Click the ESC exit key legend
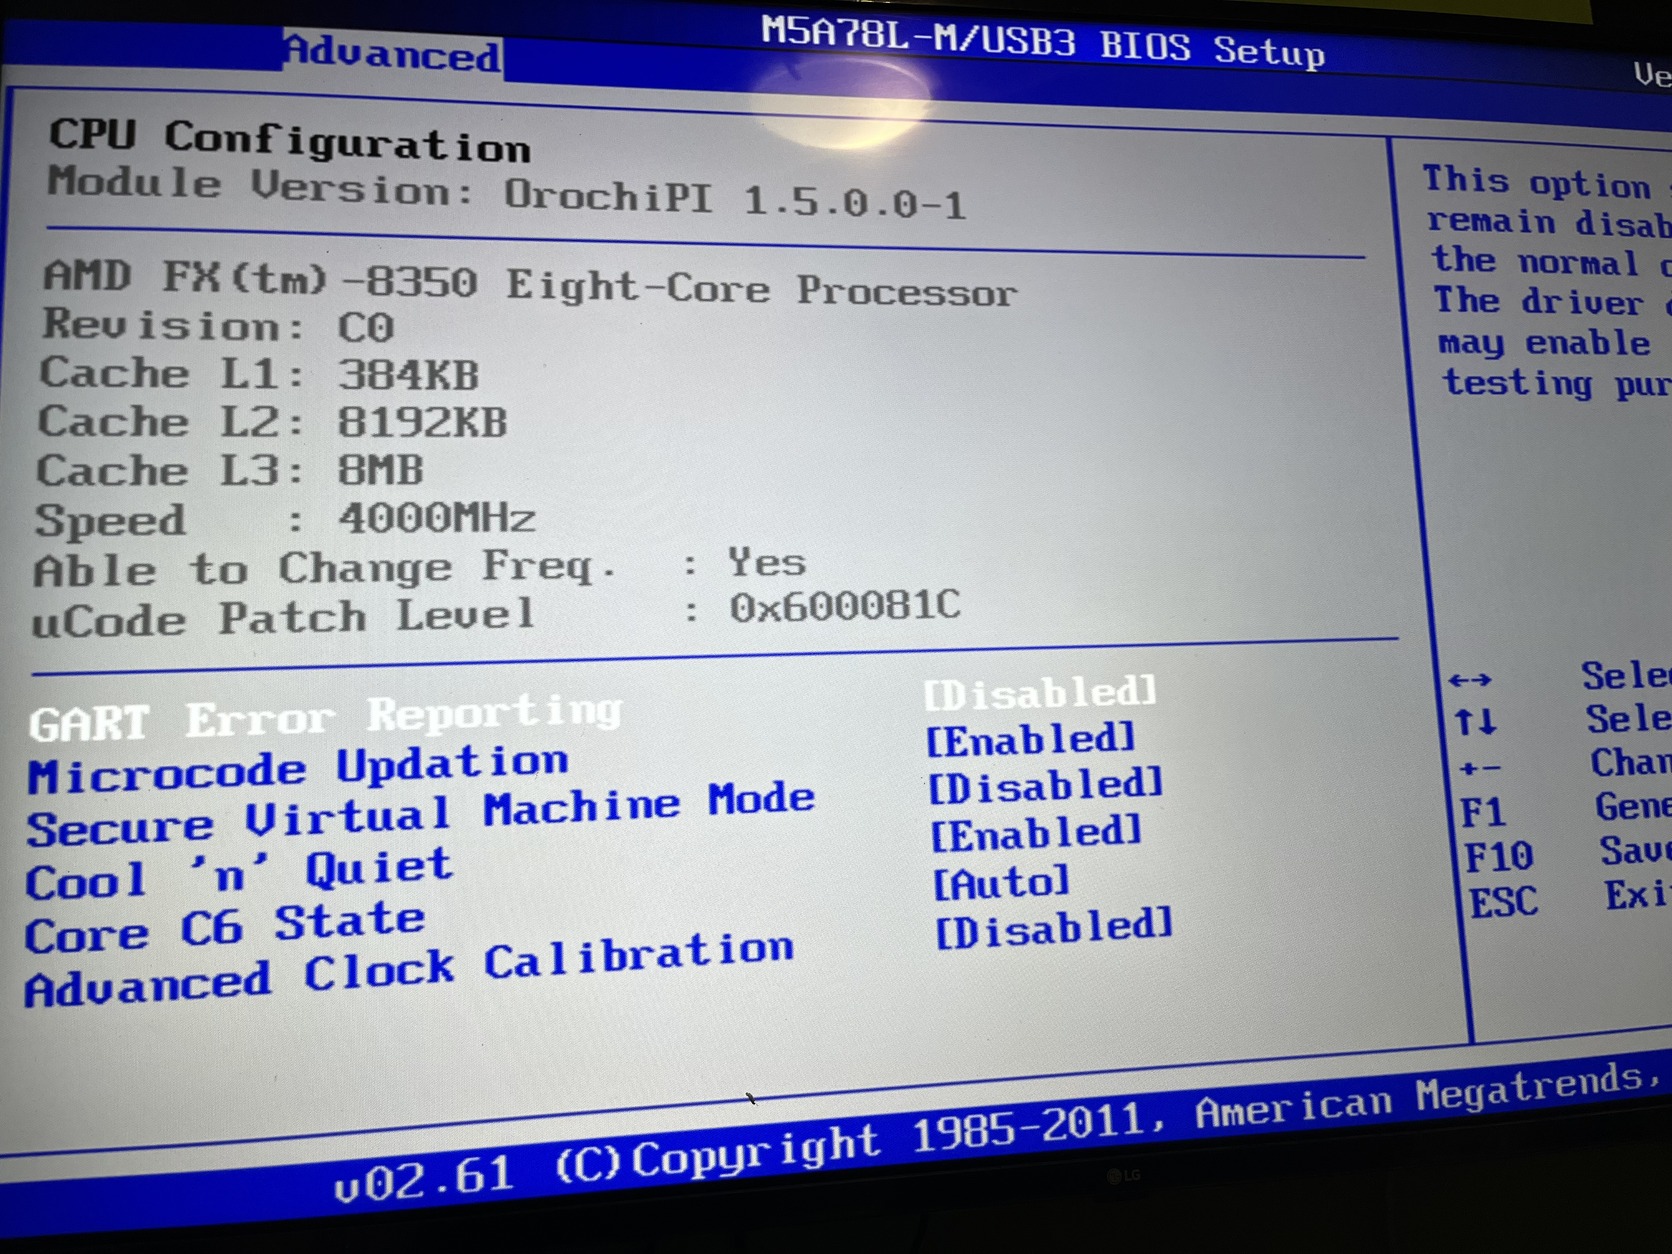This screenshot has width=1672, height=1254. (x=1504, y=902)
